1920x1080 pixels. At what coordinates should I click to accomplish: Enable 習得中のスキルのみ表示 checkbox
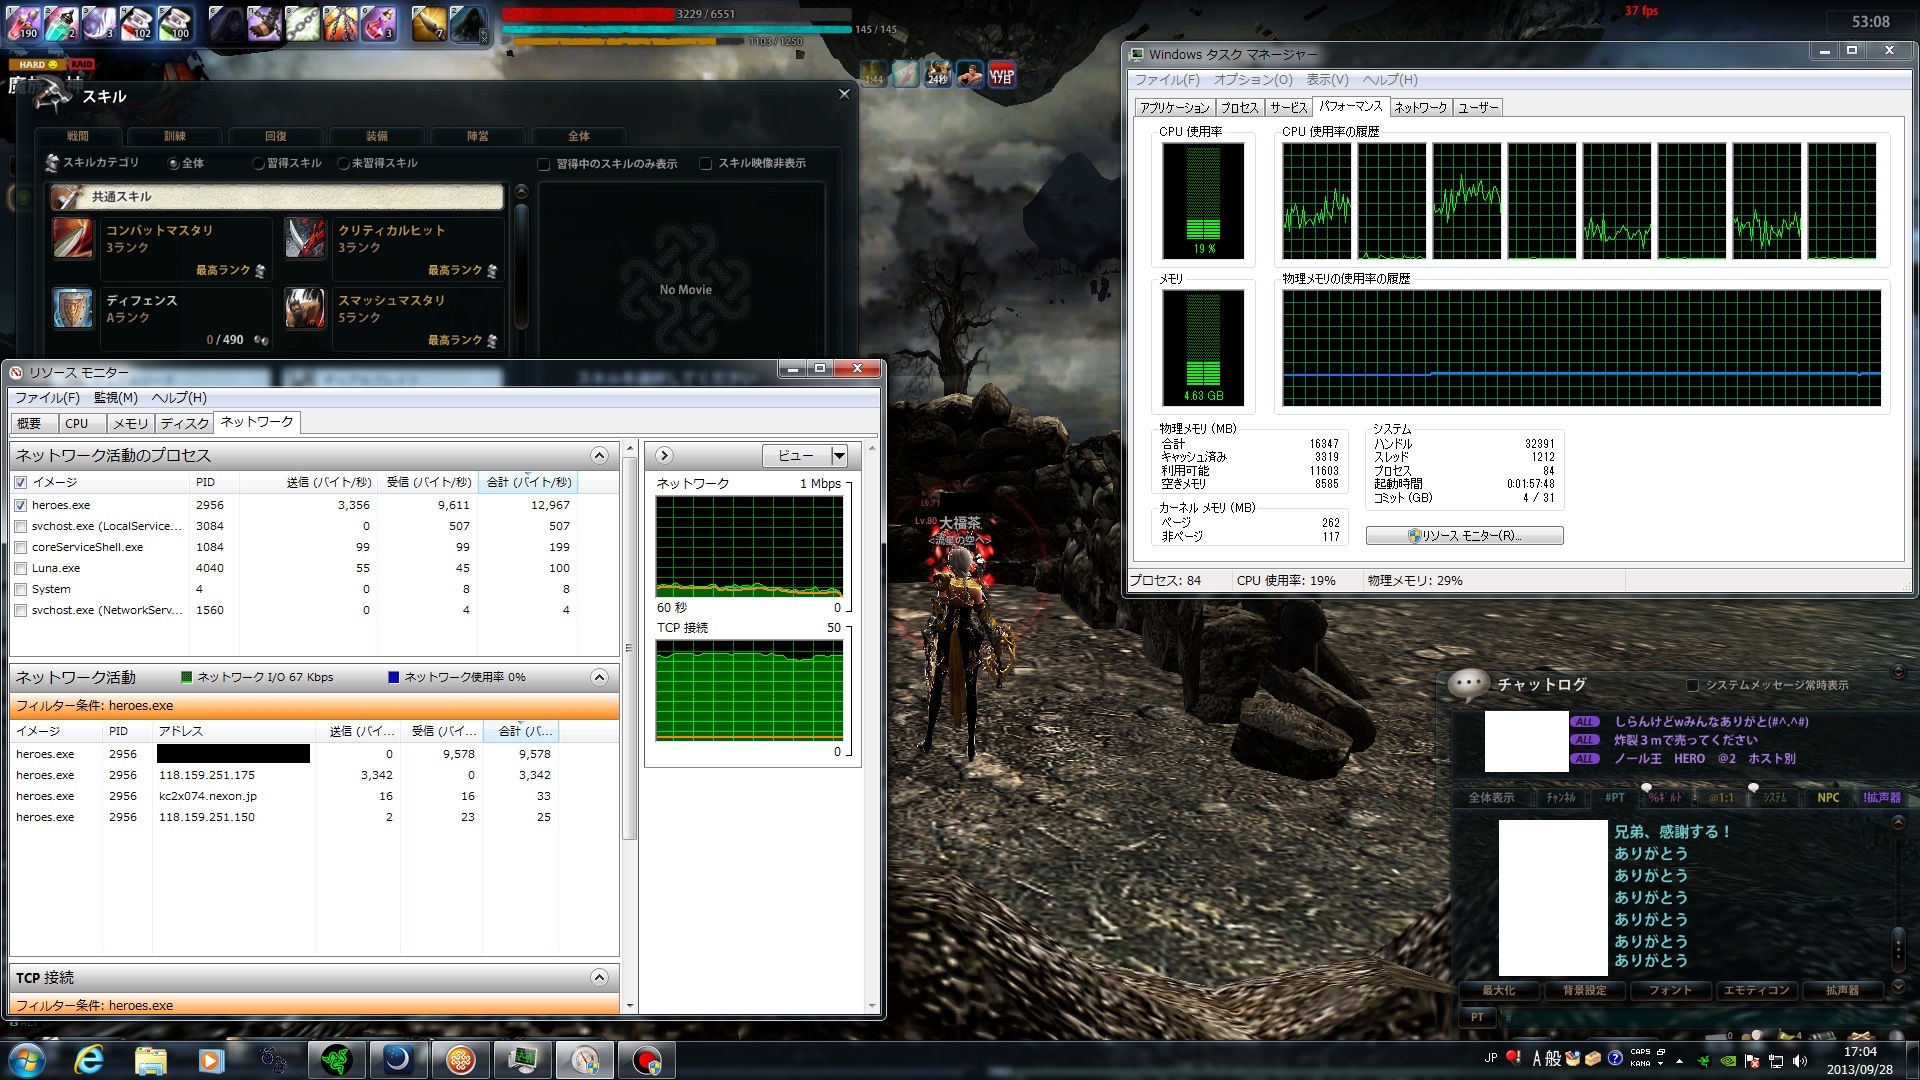click(x=544, y=164)
